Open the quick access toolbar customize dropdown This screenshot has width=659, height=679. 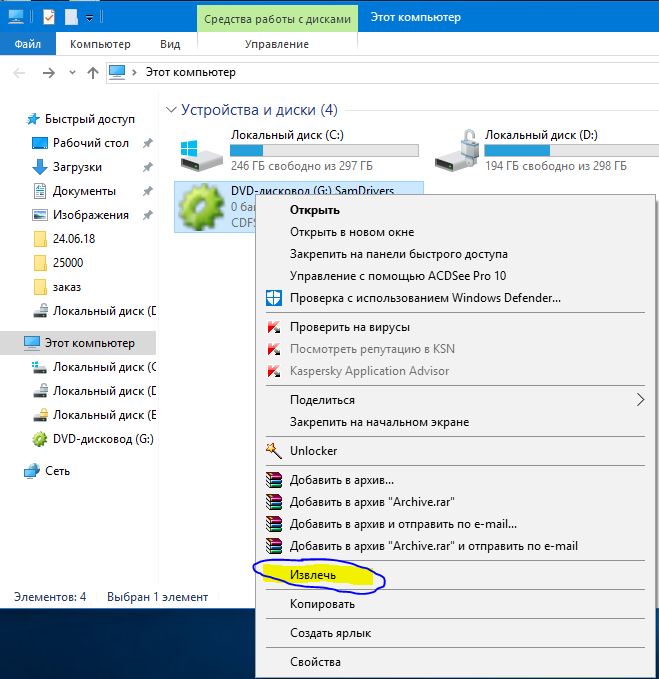(89, 18)
